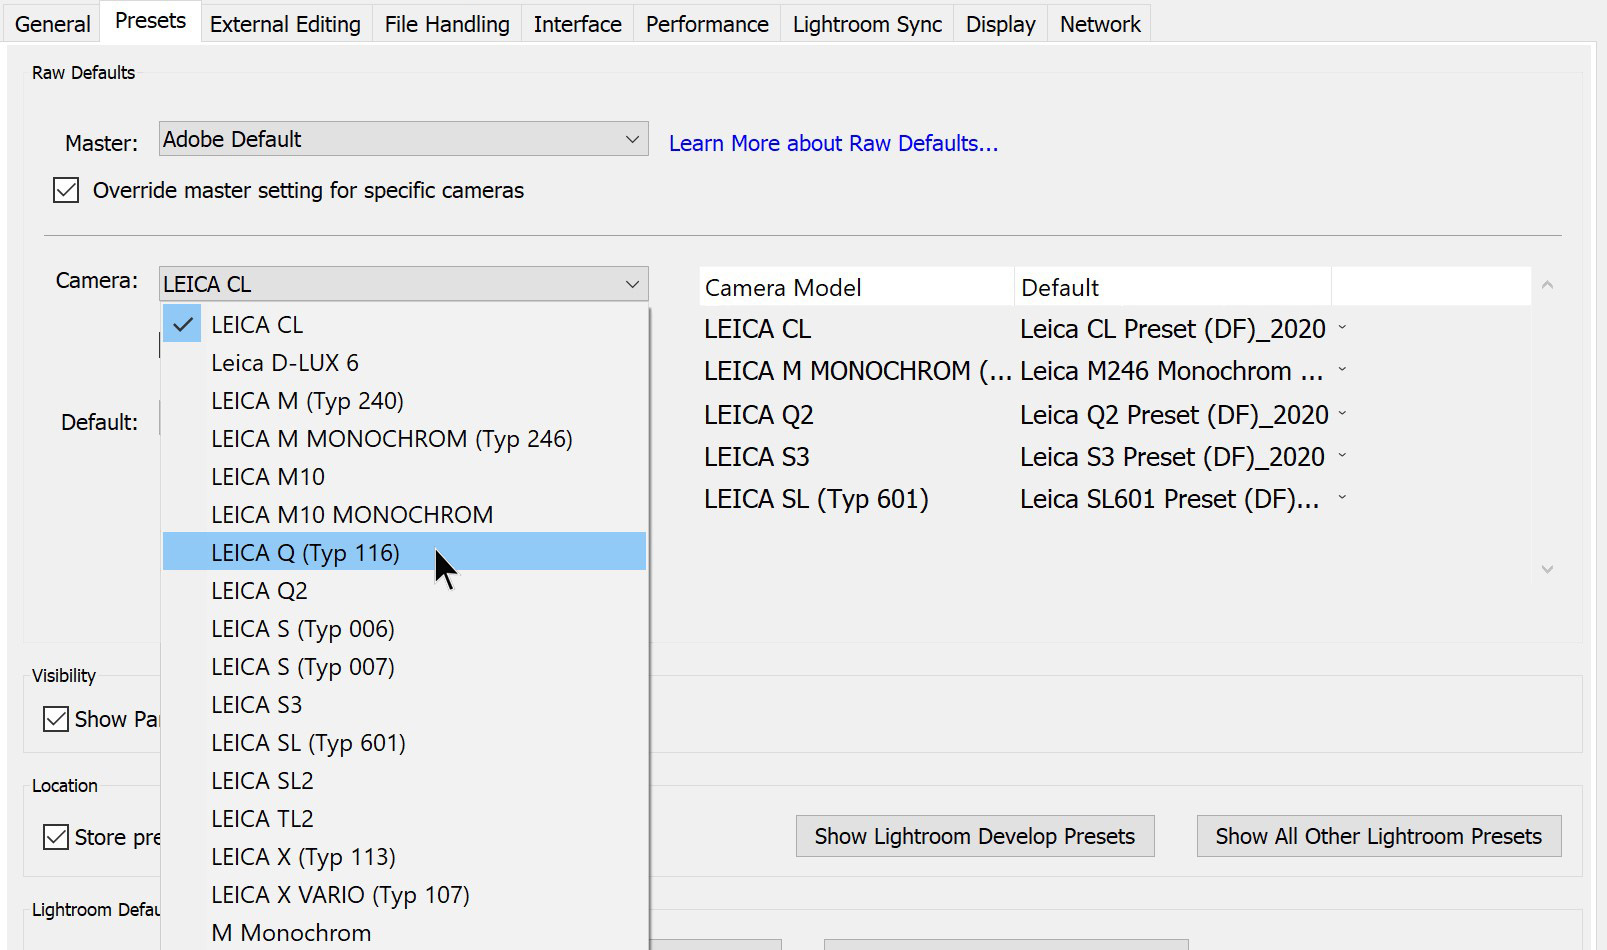Open the Interface preferences tab
Image resolution: width=1607 pixels, height=950 pixels.
[577, 24]
